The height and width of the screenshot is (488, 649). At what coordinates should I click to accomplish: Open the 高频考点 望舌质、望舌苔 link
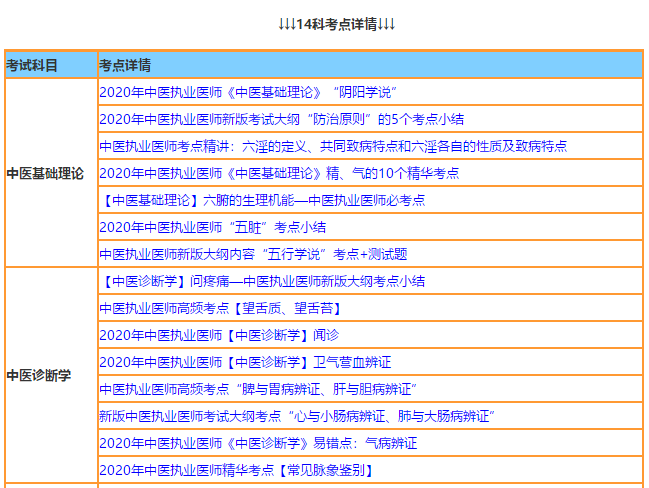tap(221, 308)
